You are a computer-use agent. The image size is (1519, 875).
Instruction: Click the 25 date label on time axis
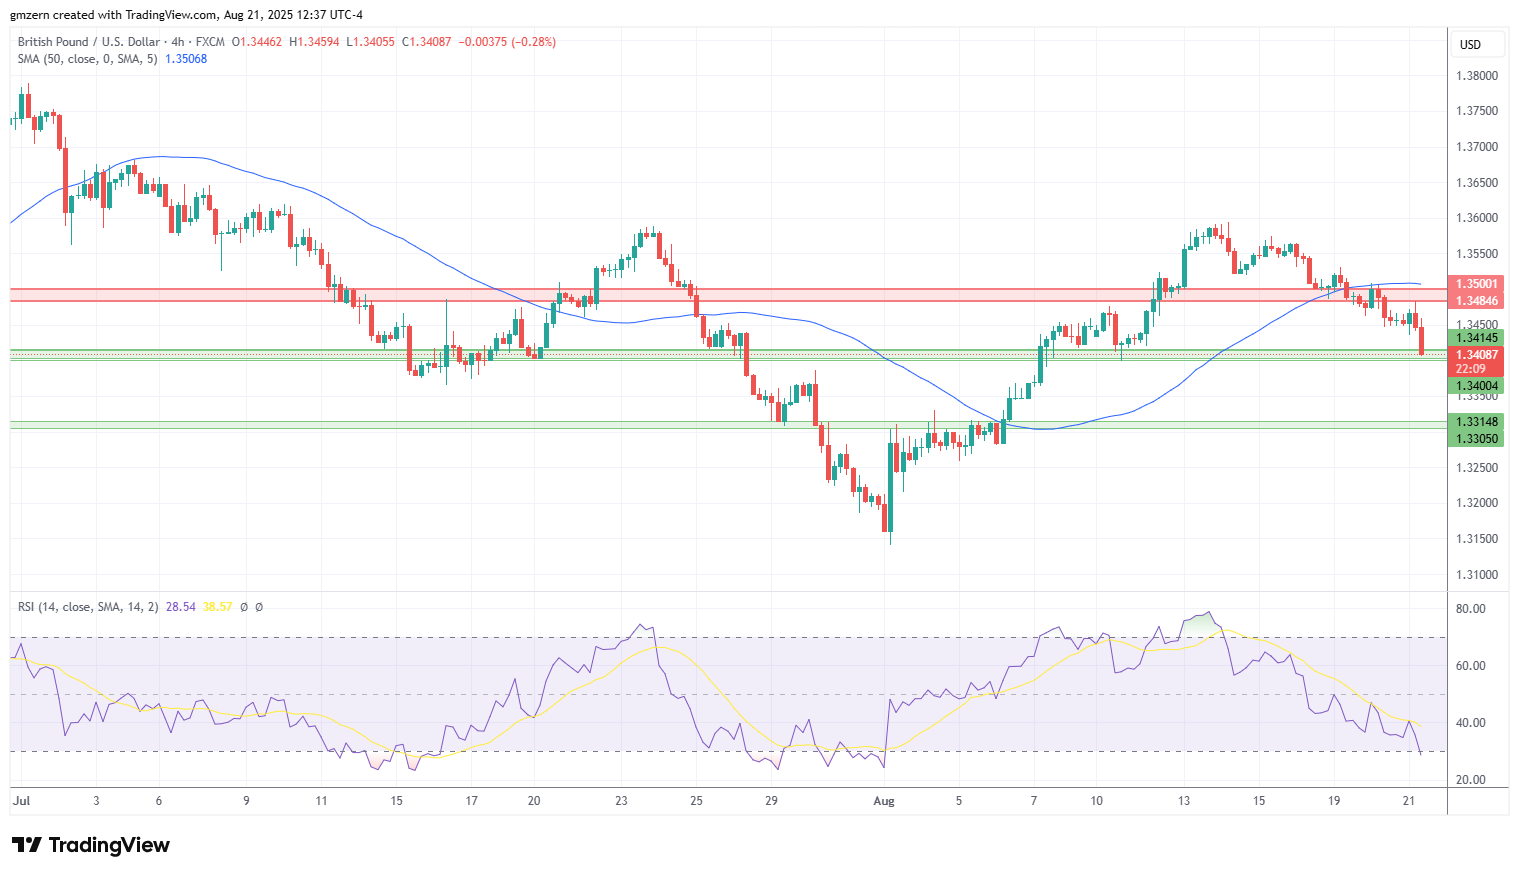tap(696, 801)
